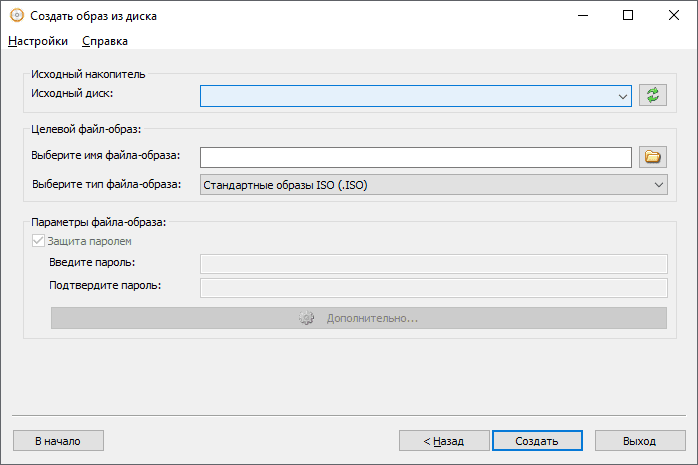Click the Введите пароль field
Viewport: 698px width, 465px height.
tap(433, 263)
